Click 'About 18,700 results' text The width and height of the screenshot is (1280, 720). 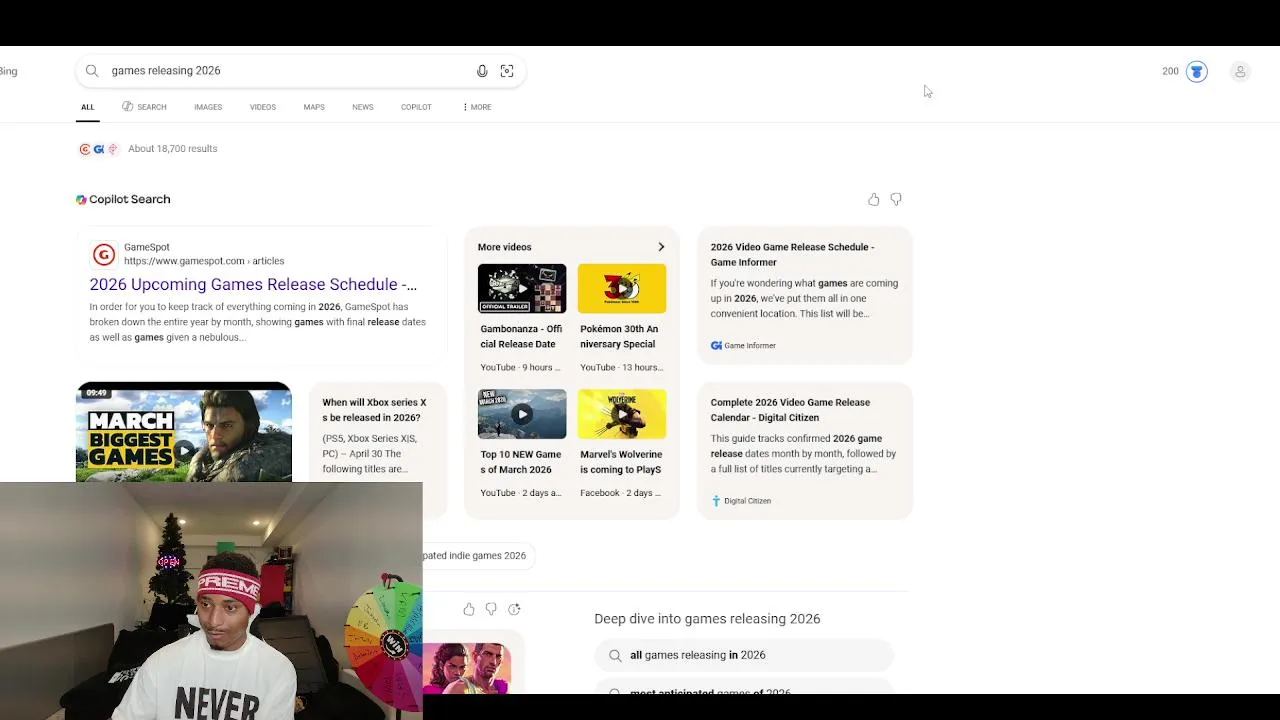(x=172, y=149)
